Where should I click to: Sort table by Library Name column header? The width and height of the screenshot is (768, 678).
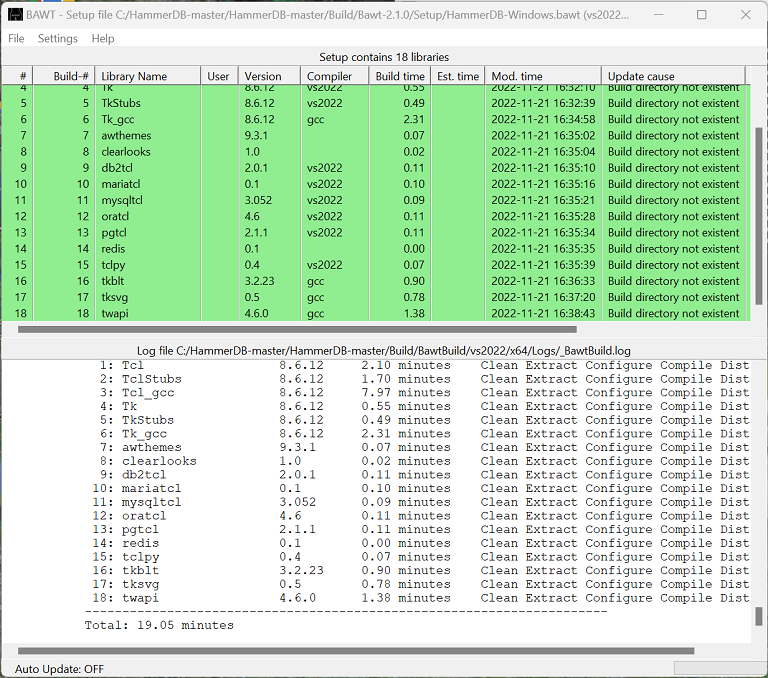coord(134,76)
